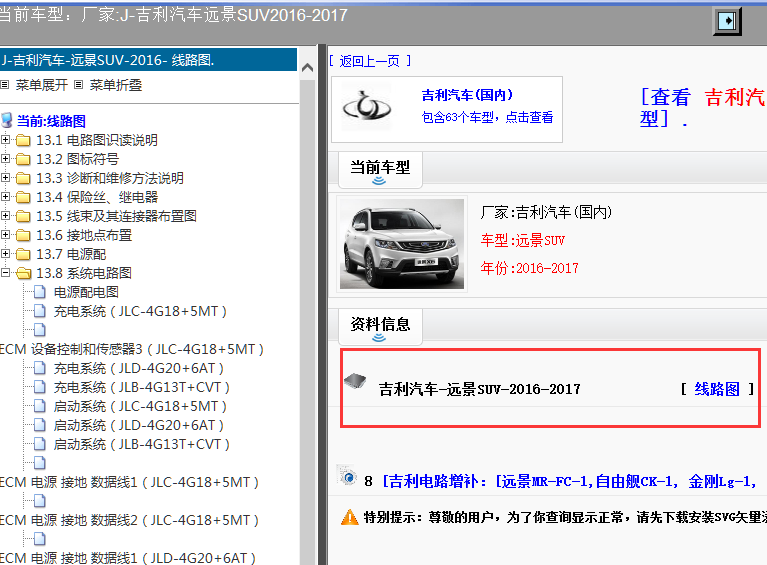Click the icon before item 8 吉利电路增补
Viewport: 767px width, 565px height.
pyautogui.click(x=347, y=475)
